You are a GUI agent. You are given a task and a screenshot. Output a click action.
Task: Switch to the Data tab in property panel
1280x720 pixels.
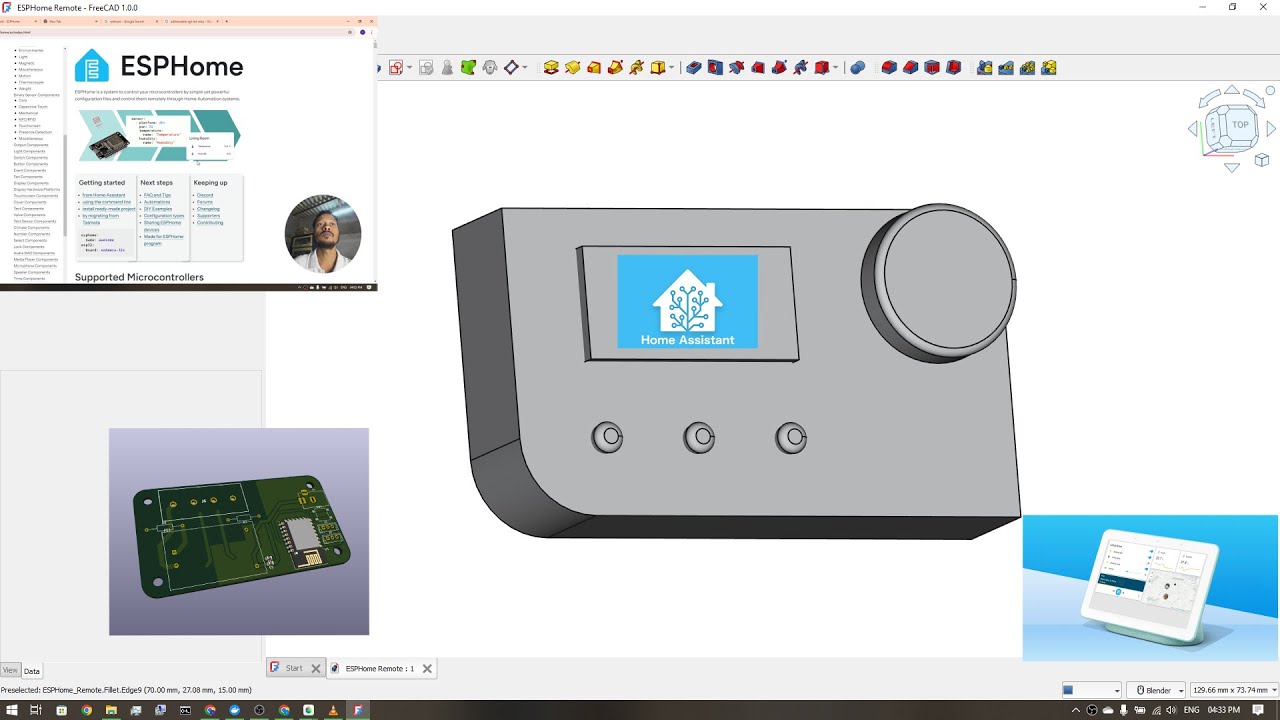tap(32, 671)
